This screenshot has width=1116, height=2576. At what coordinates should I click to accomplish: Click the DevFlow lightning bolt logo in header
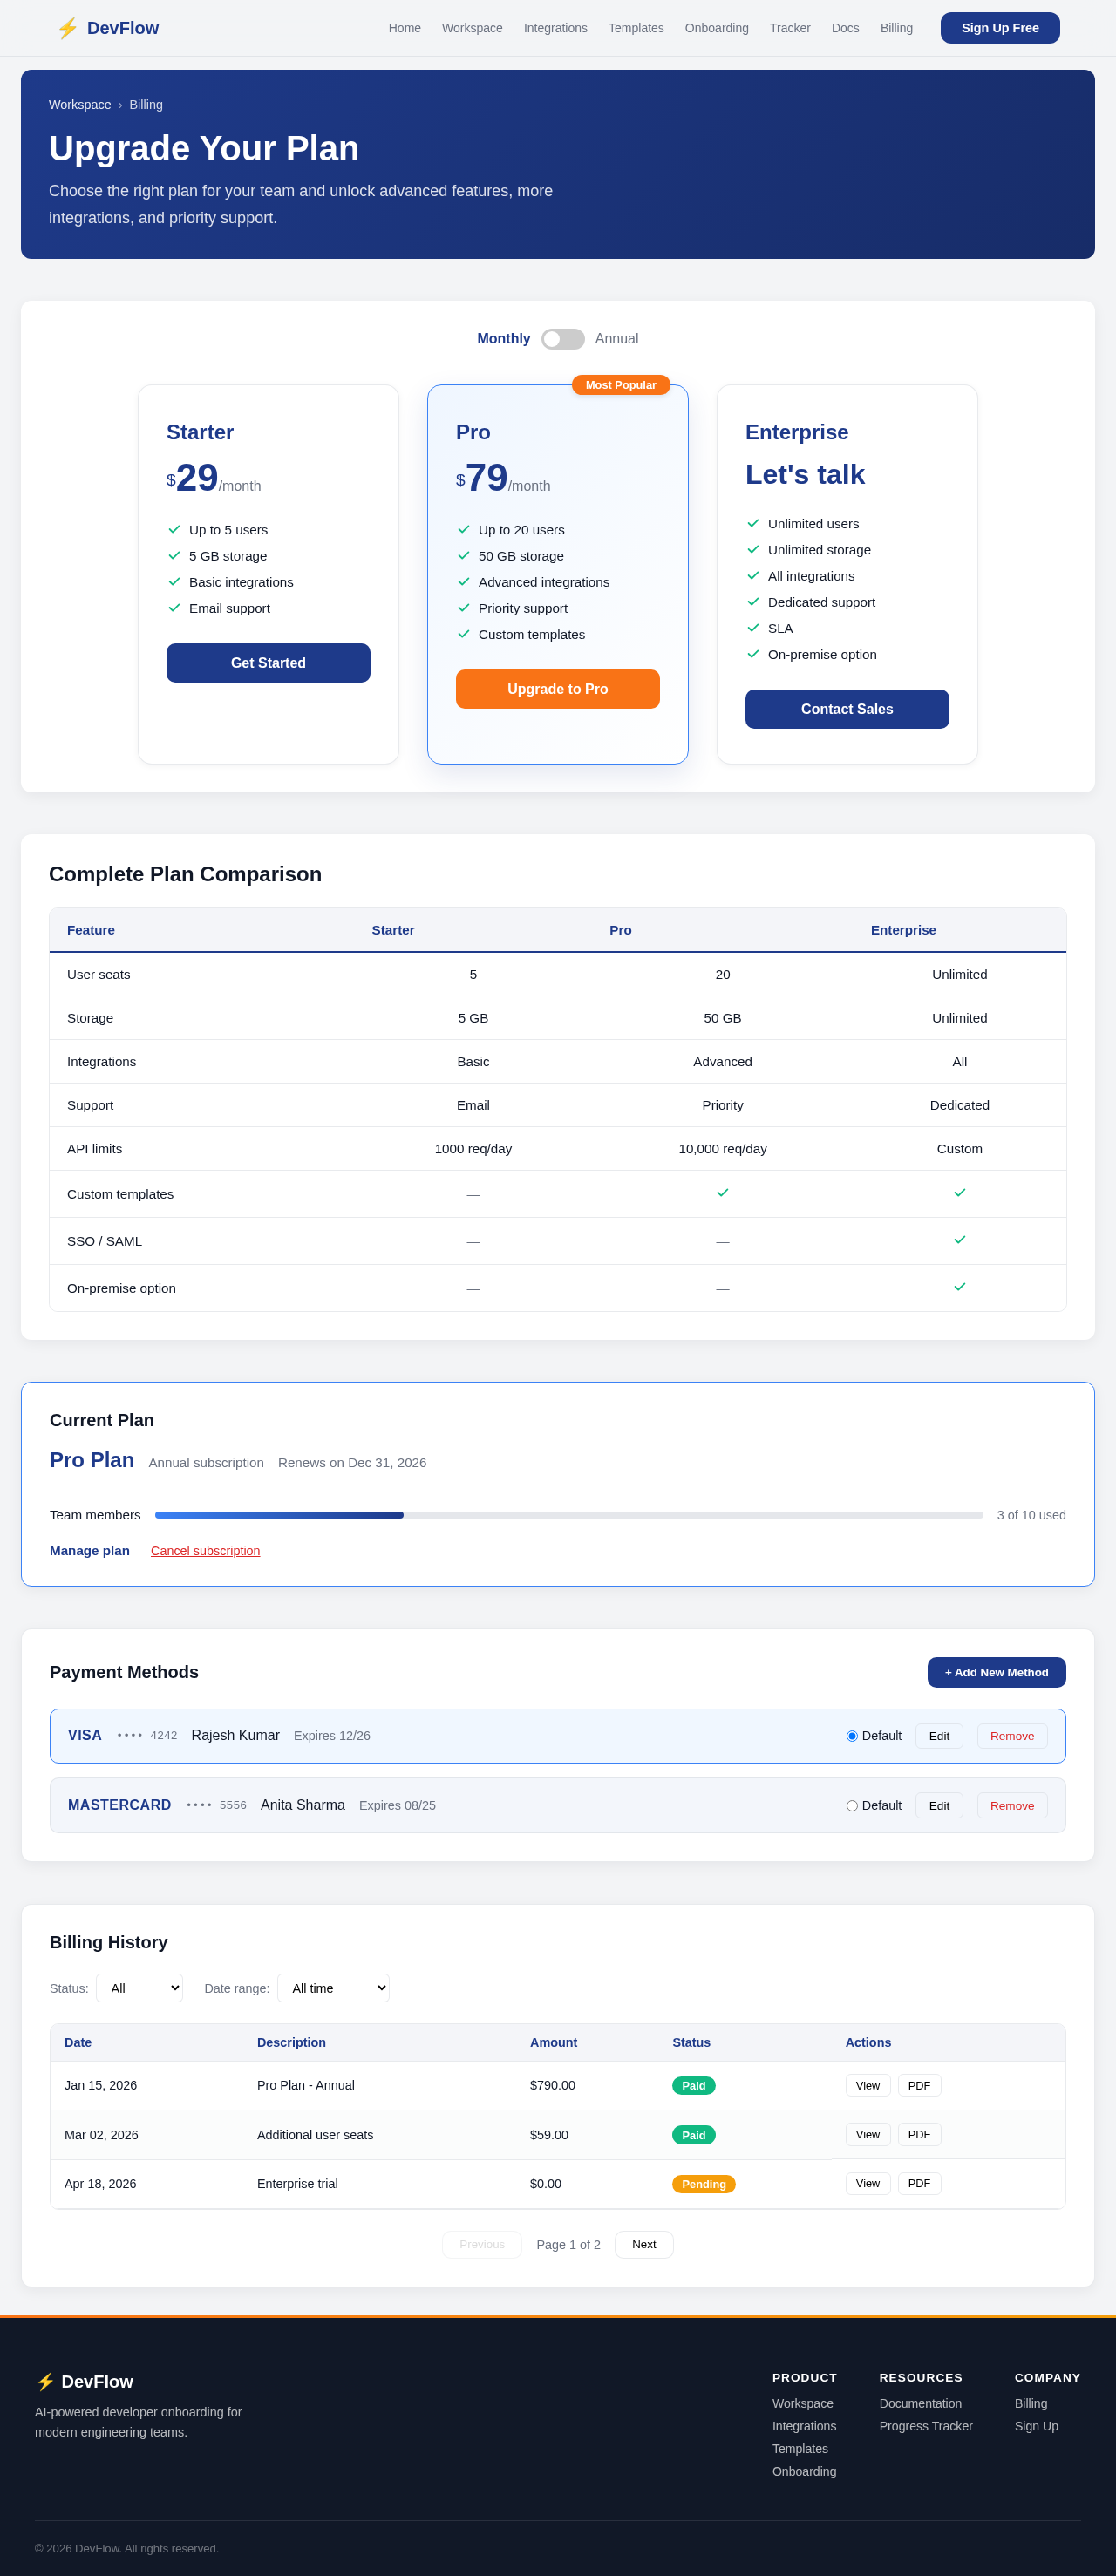[67, 28]
